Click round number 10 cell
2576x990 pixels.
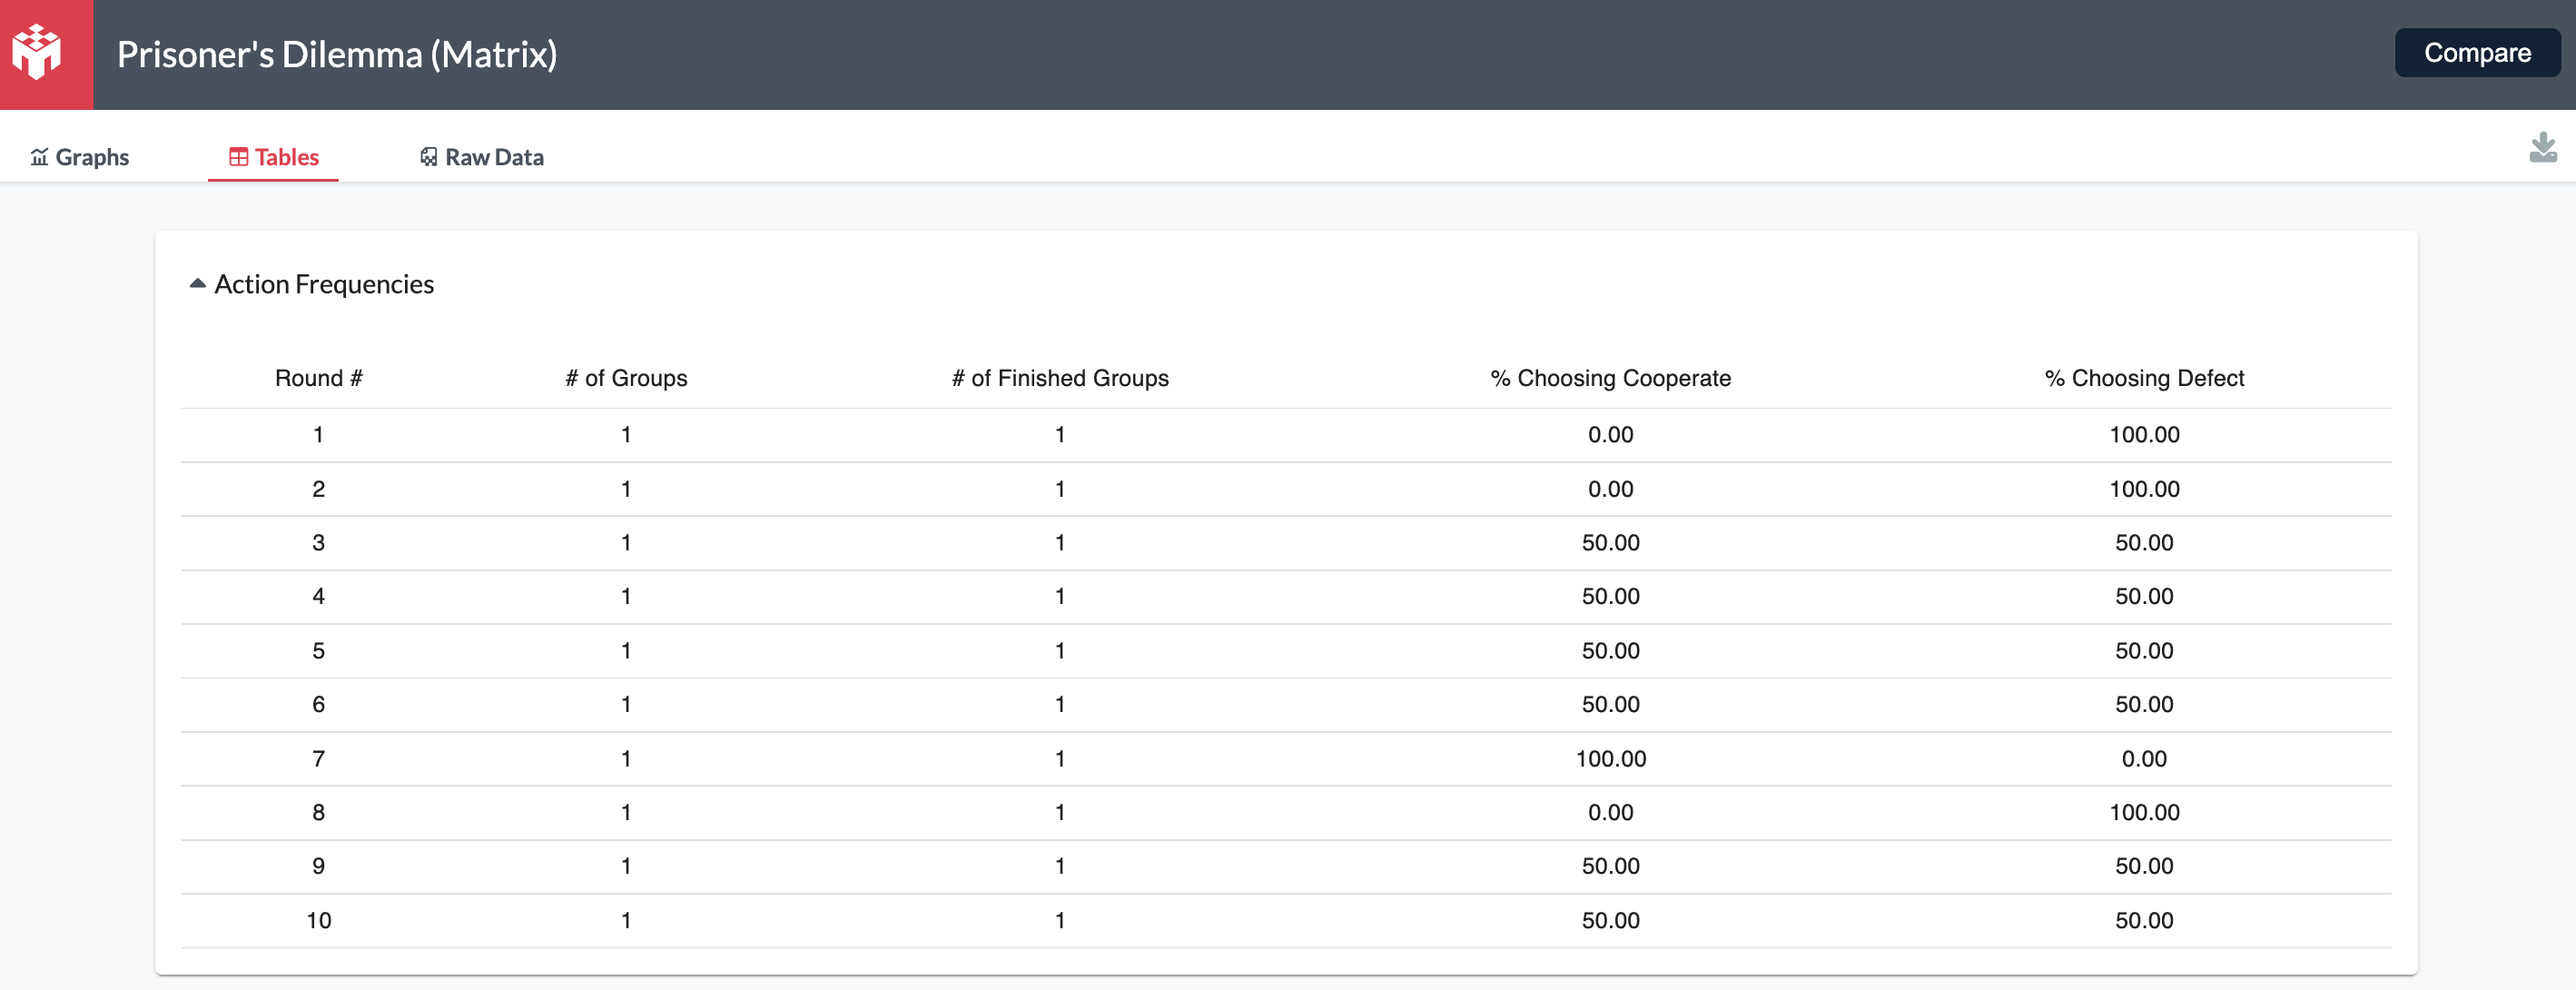tap(318, 920)
